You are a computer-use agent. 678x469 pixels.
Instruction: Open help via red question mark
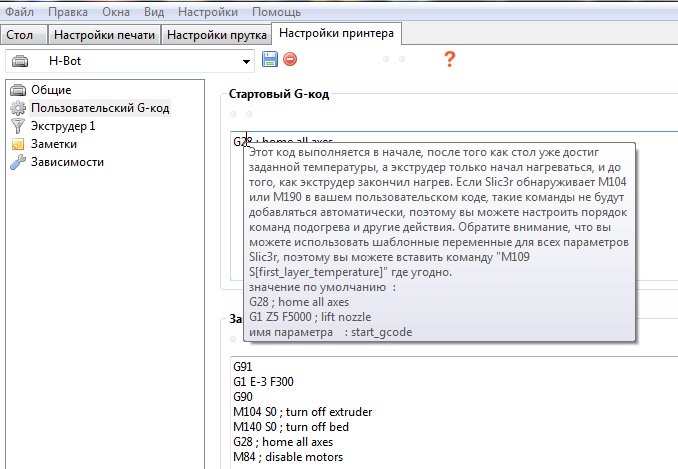[450, 59]
